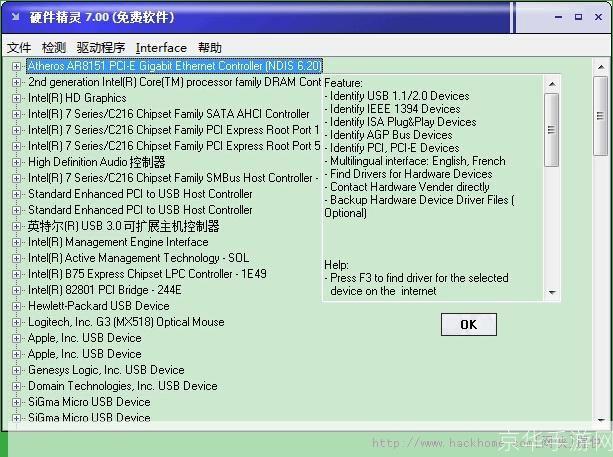Screen dimensions: 613x457
Task: Click the OK button
Action: pos(469,324)
